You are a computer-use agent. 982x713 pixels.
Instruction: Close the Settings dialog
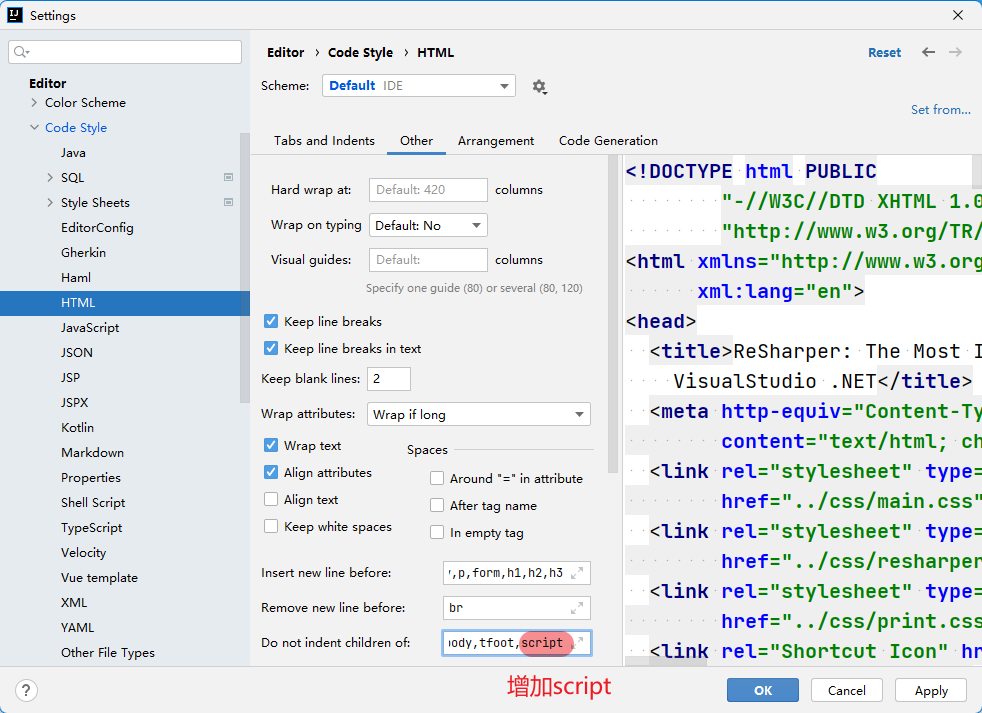[958, 15]
